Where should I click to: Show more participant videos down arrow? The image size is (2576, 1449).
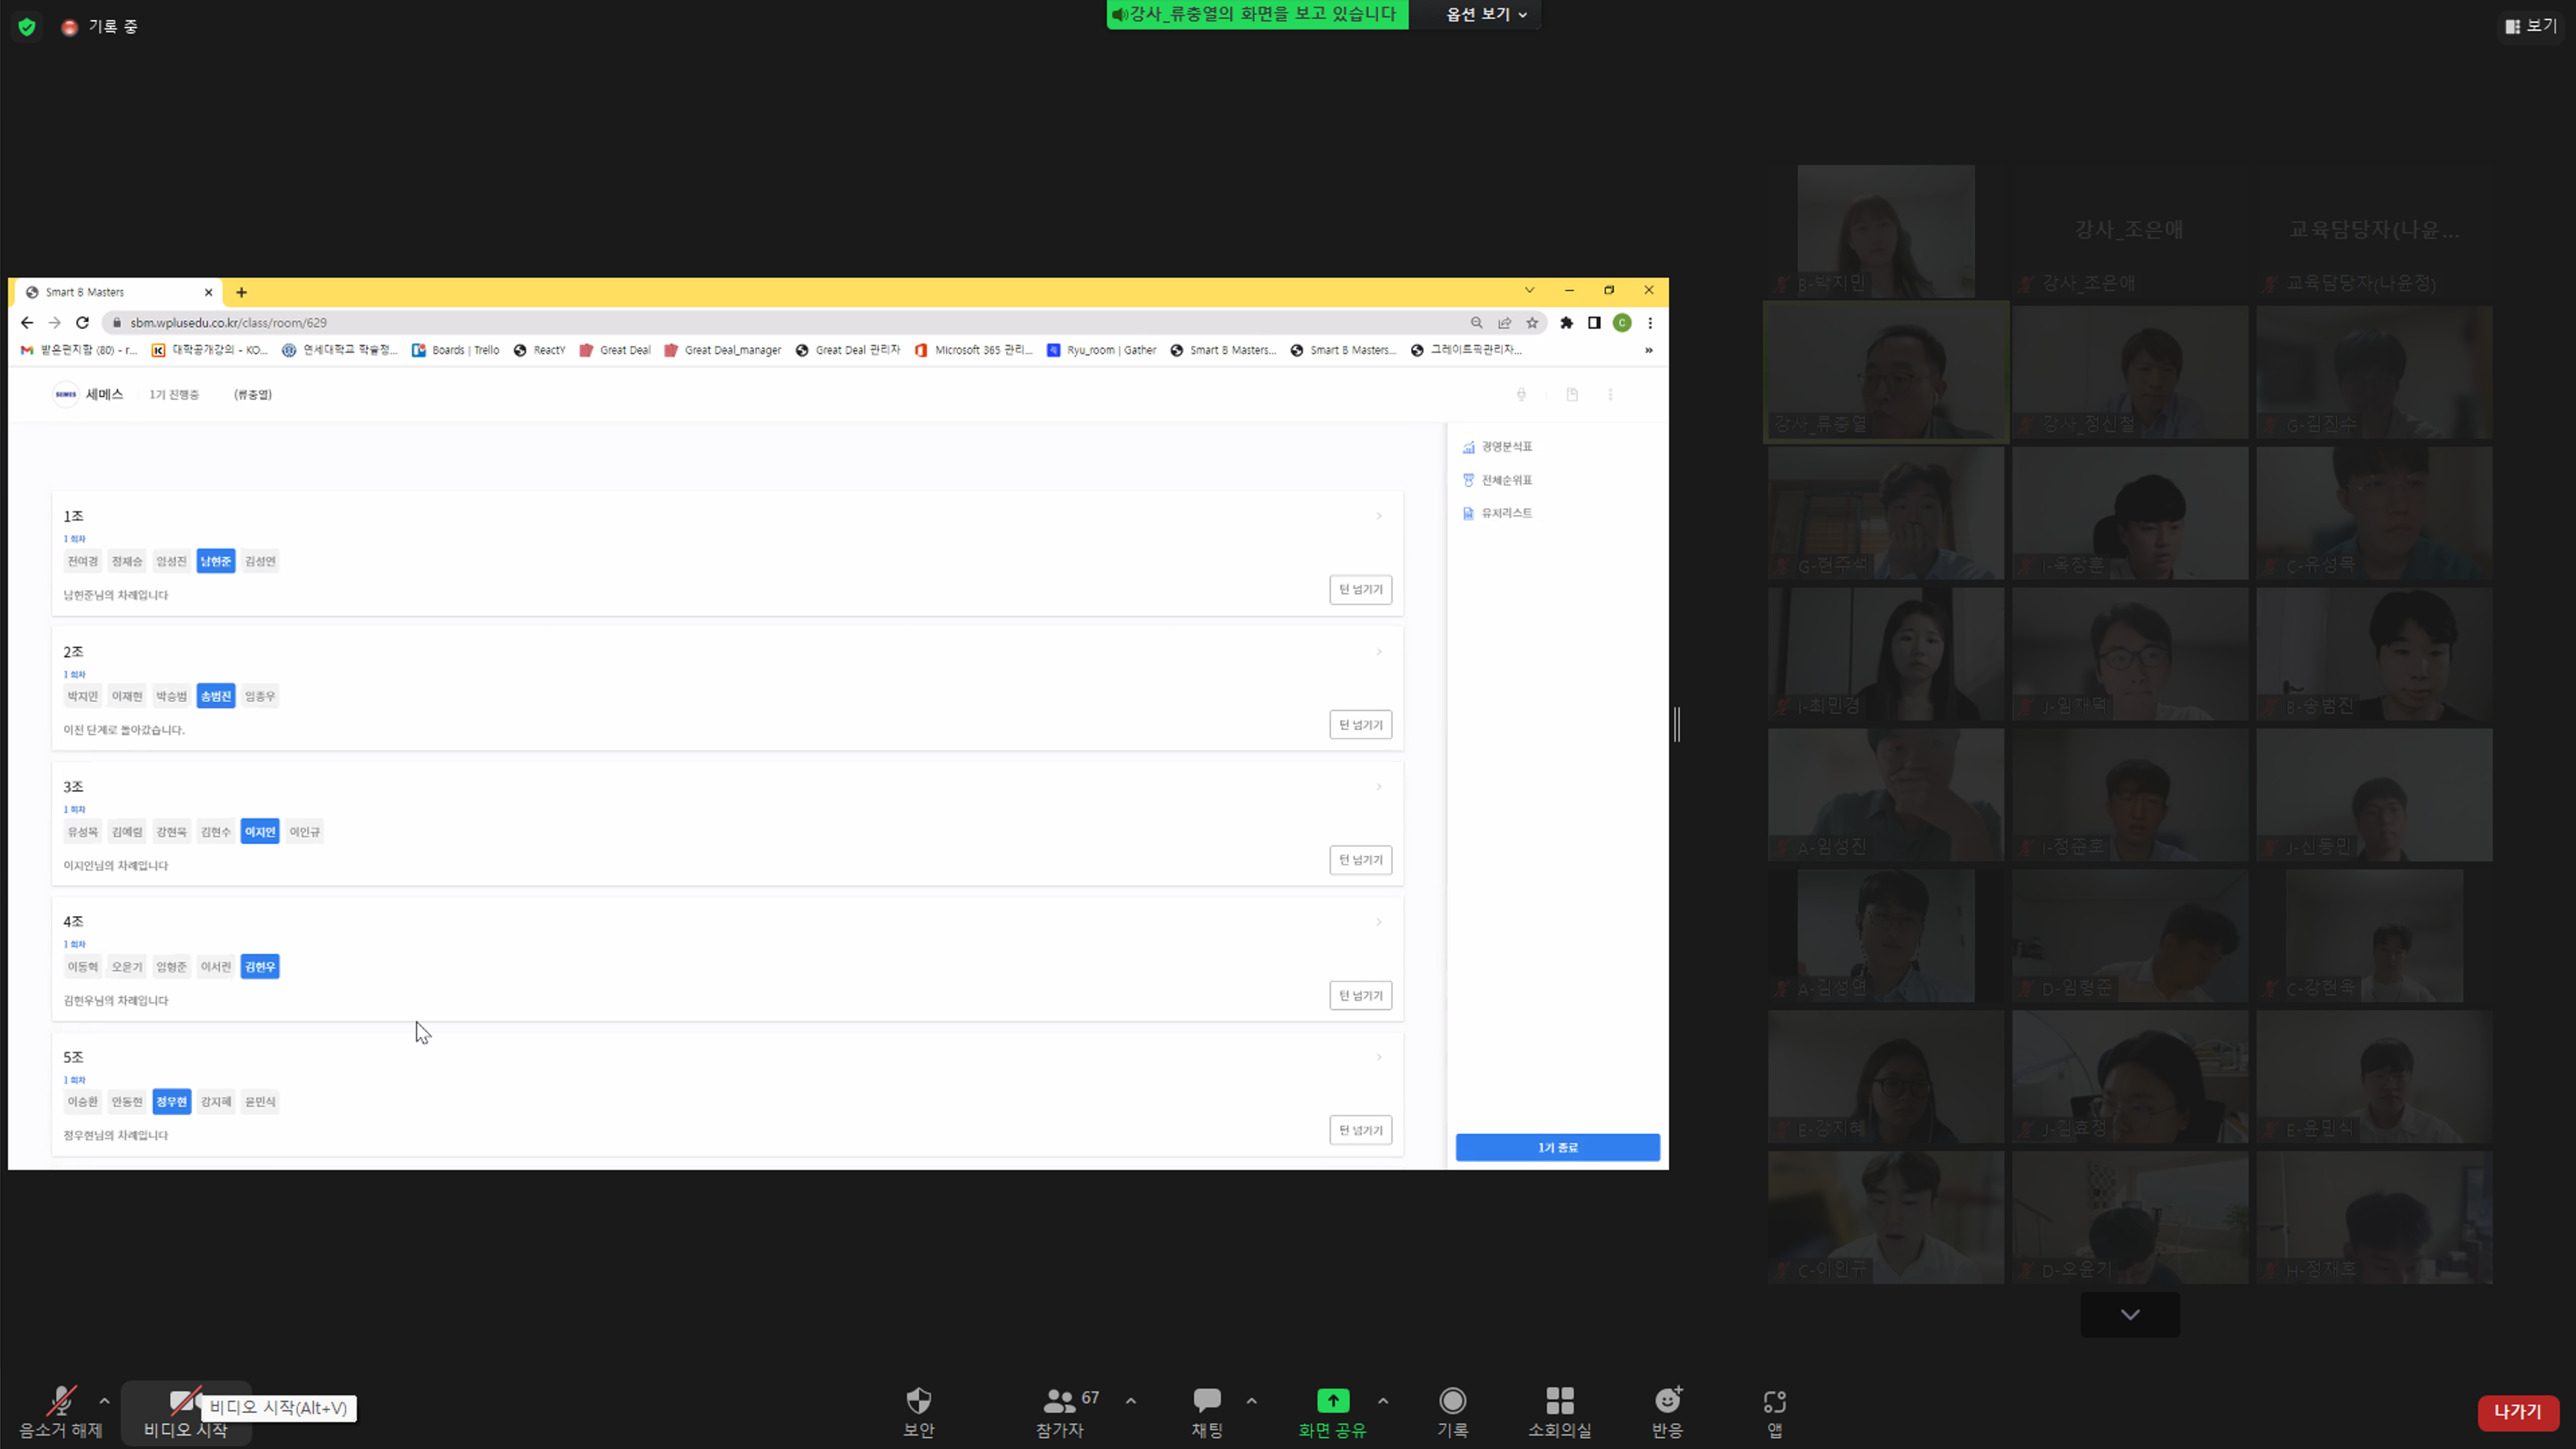tap(2130, 1315)
